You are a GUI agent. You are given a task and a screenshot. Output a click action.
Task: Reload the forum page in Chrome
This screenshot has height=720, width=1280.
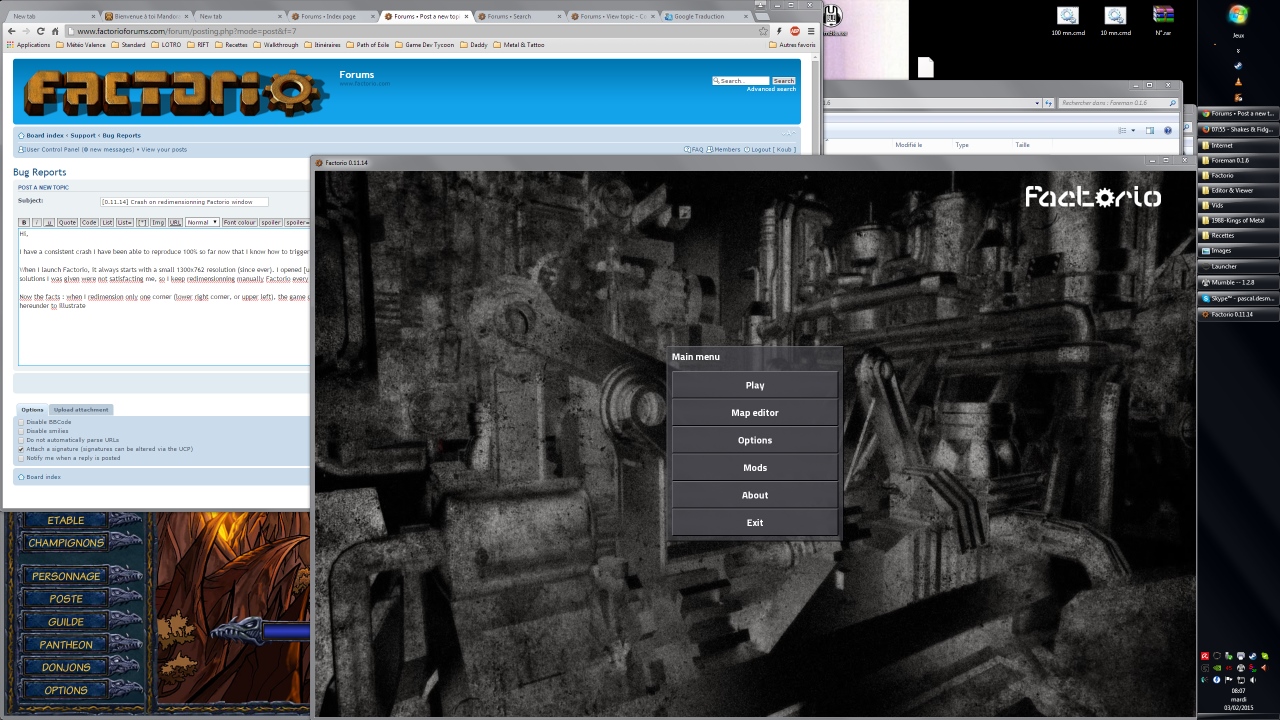41,31
